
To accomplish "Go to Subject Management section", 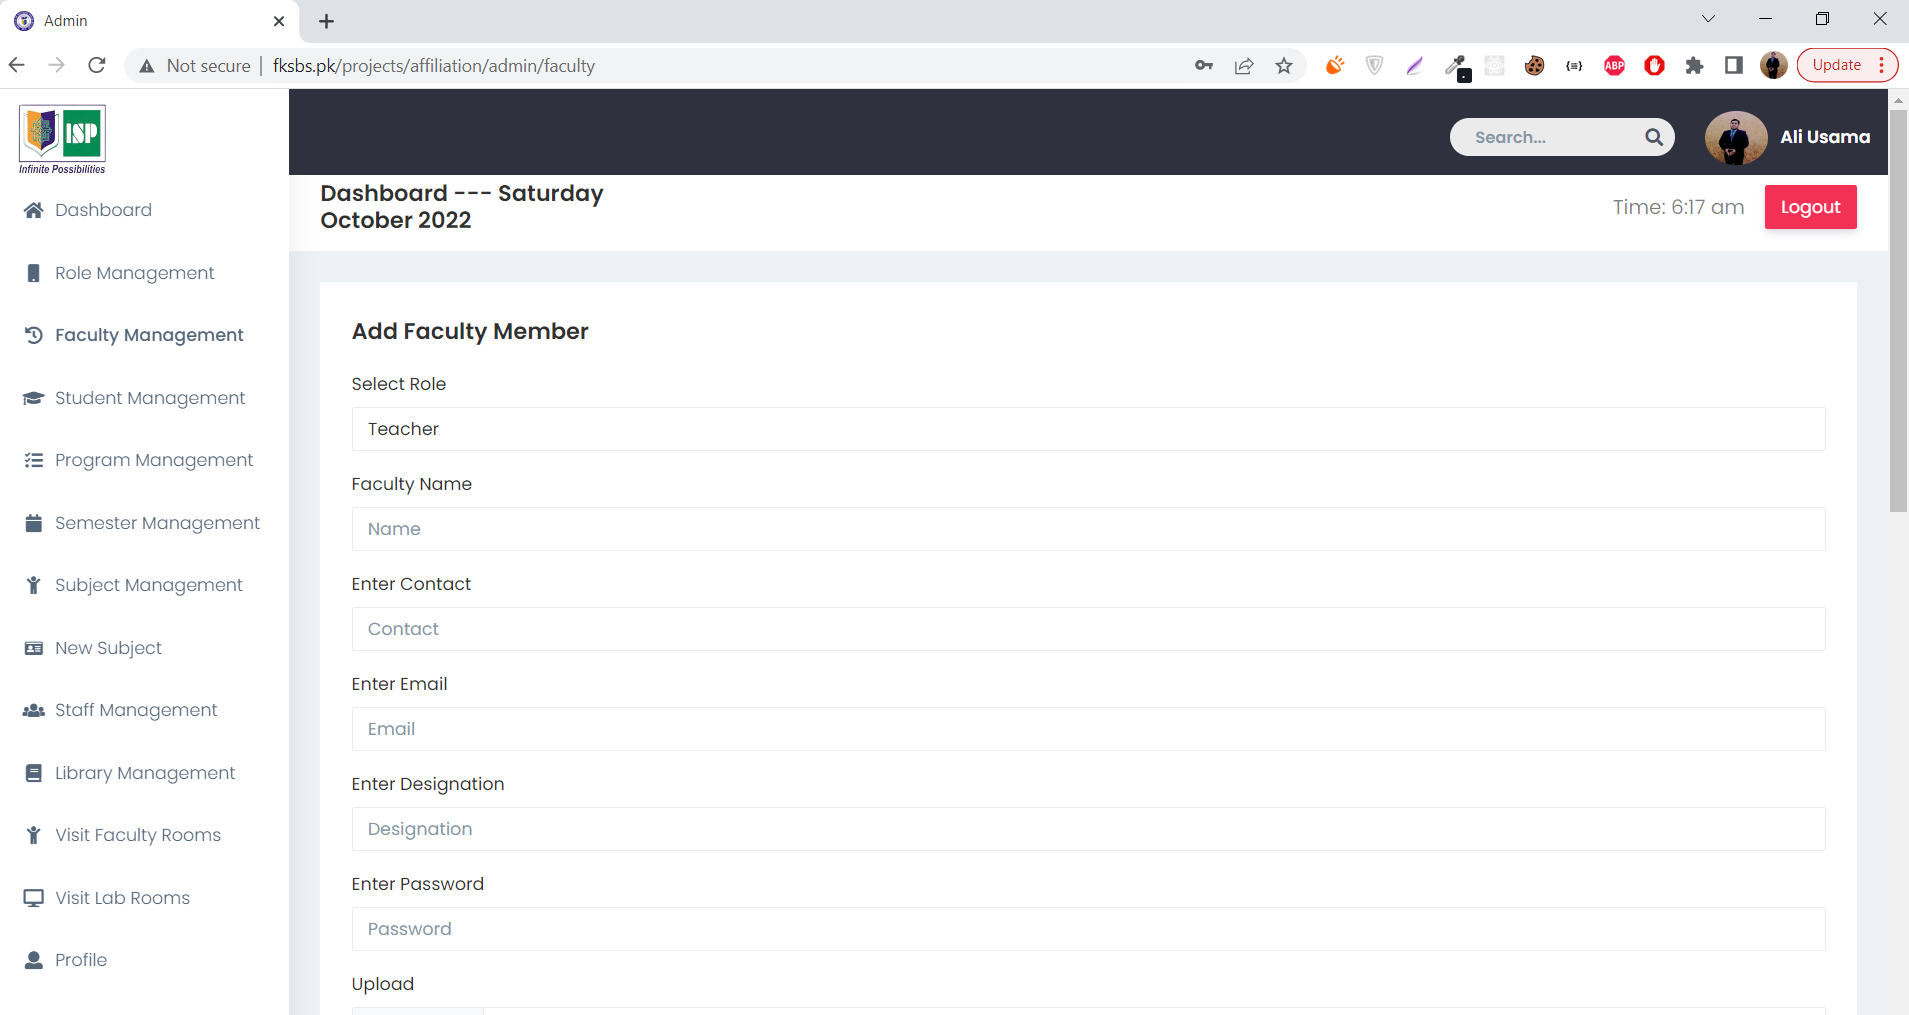I will tap(148, 585).
